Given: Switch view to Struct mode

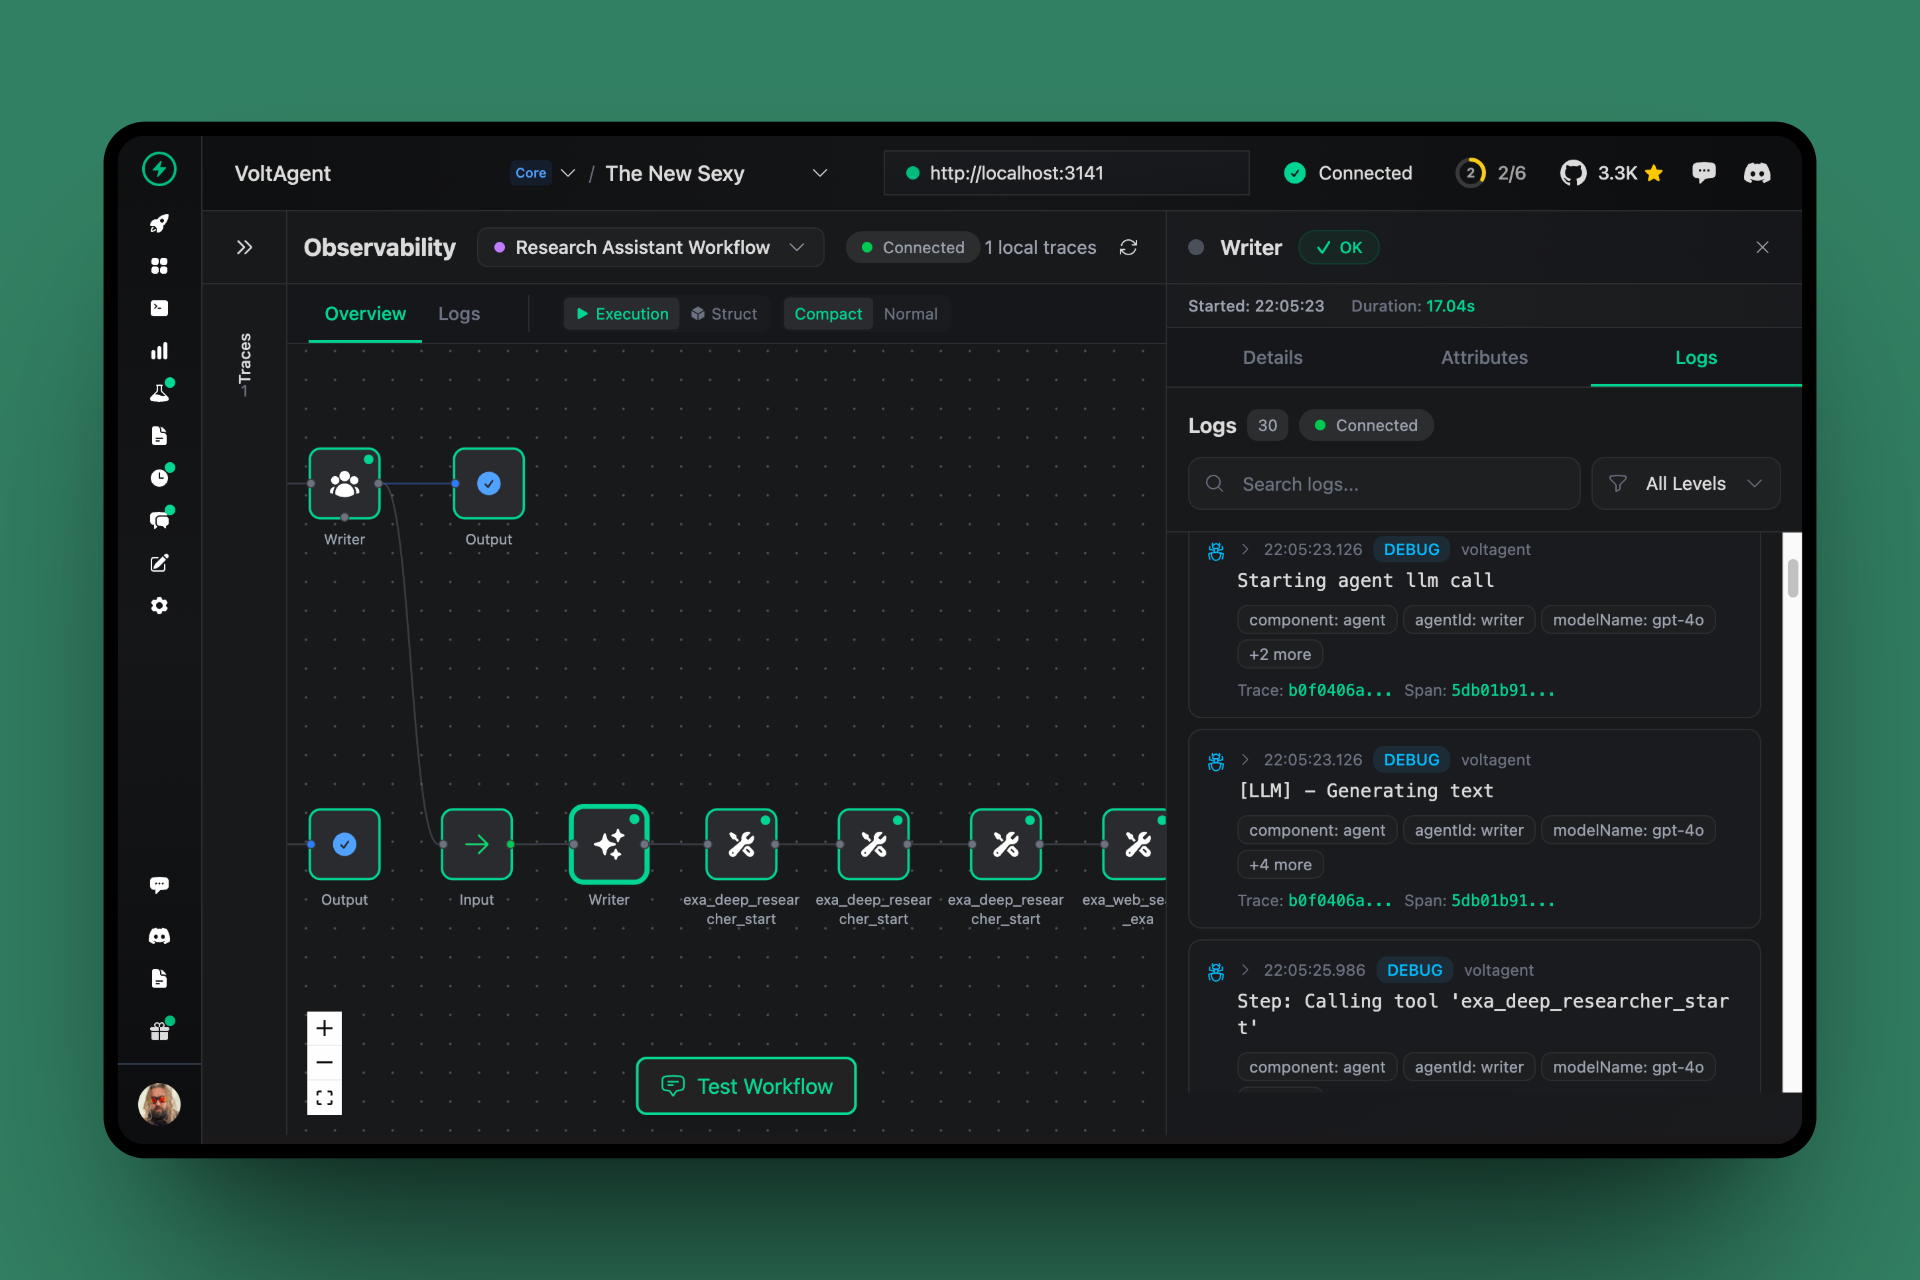Looking at the screenshot, I should 724,314.
